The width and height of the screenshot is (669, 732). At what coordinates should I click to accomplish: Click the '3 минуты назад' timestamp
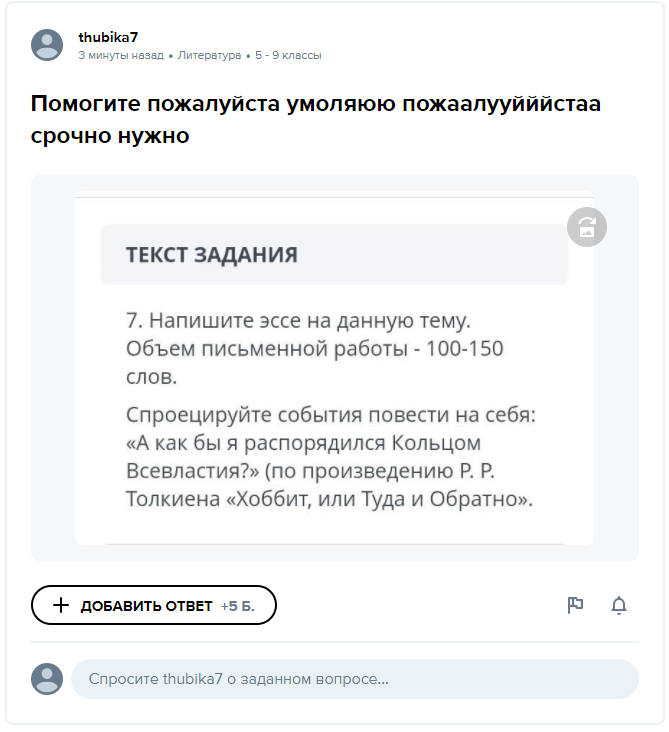[120, 56]
